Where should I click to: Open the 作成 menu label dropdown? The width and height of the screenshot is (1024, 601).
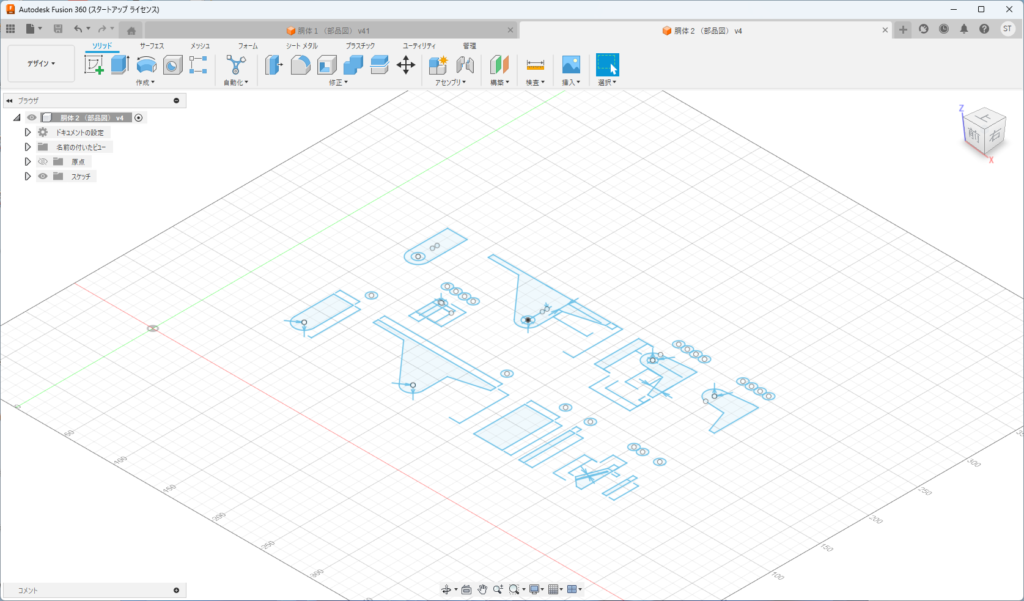[x=145, y=83]
